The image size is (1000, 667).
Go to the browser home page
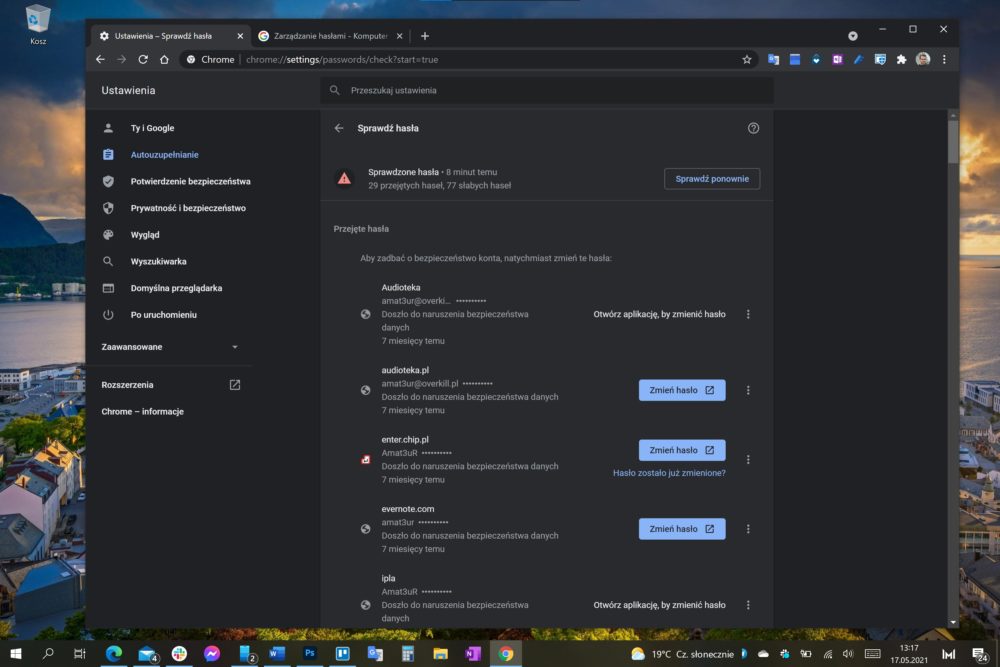tap(165, 59)
